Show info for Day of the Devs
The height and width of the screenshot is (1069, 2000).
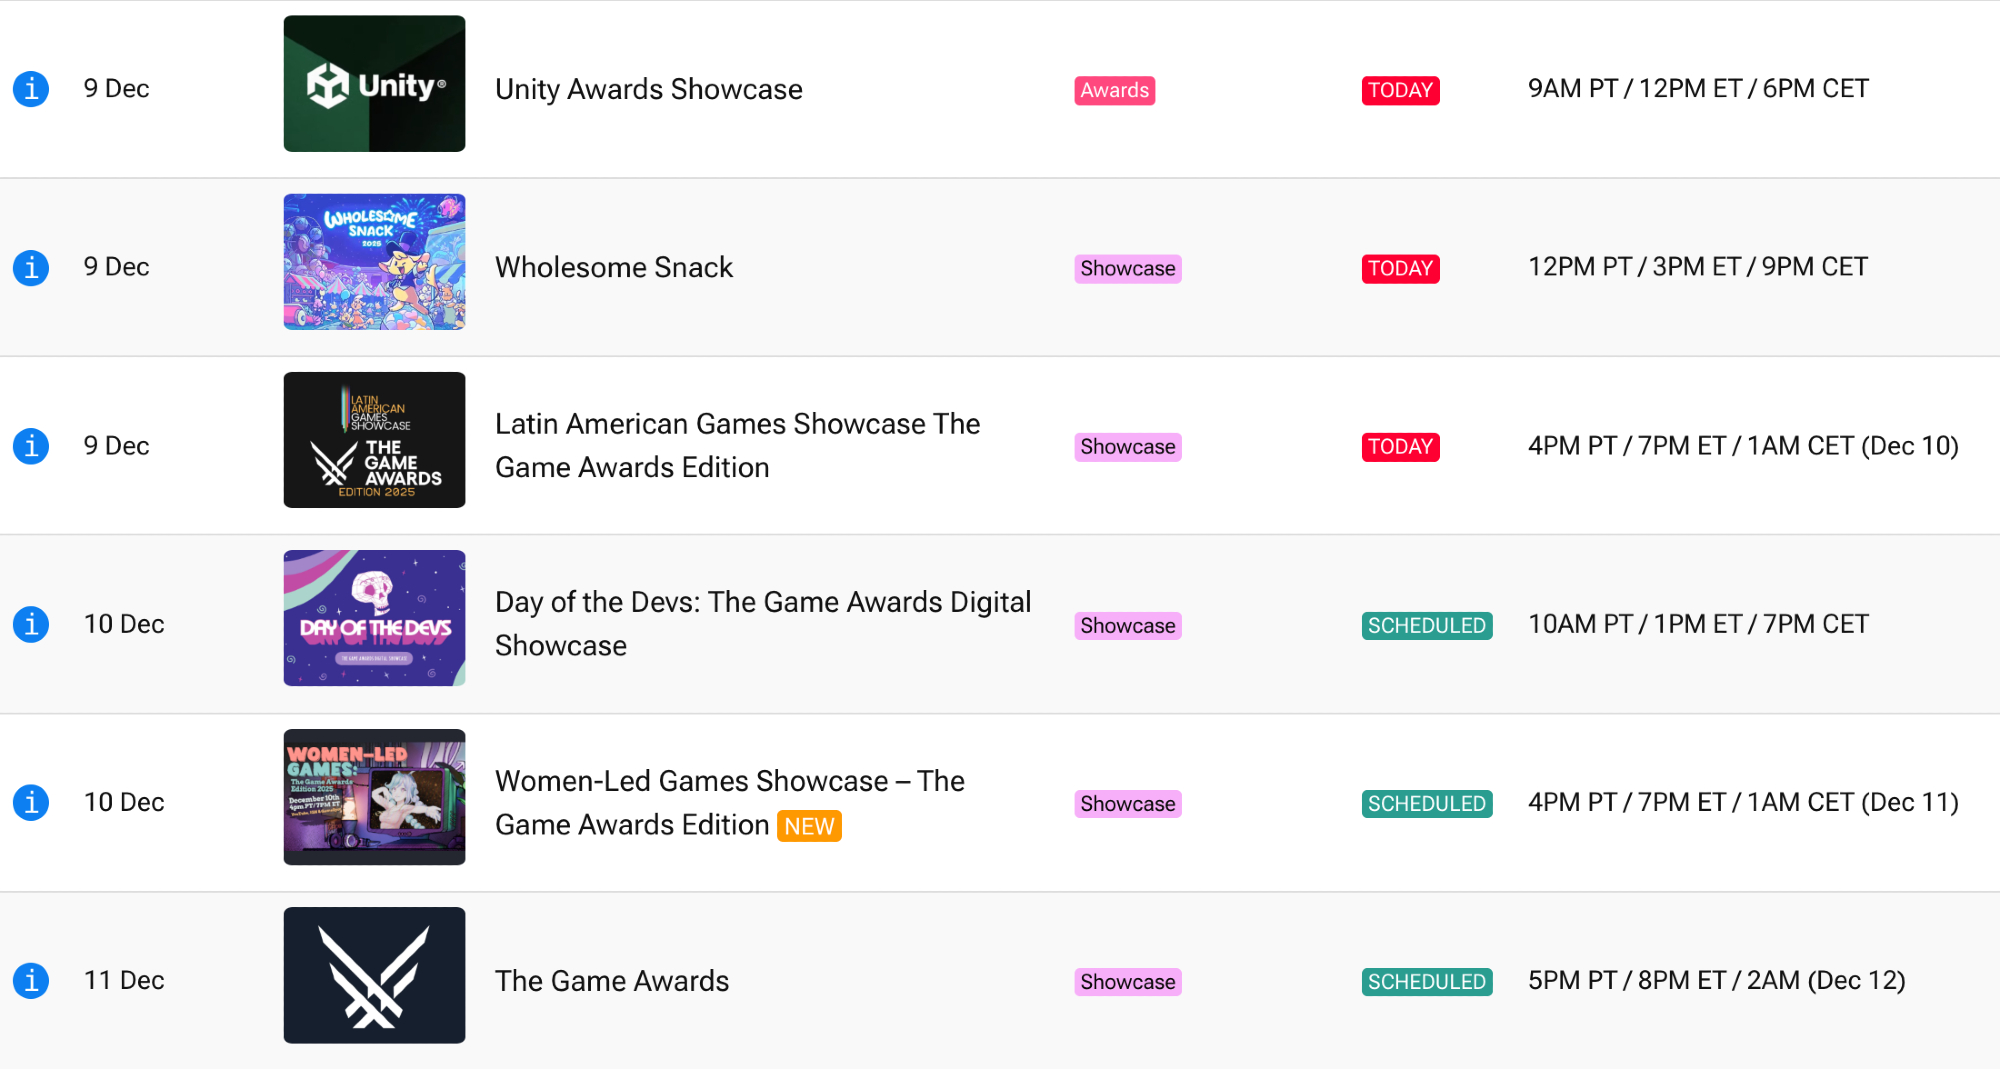(31, 624)
